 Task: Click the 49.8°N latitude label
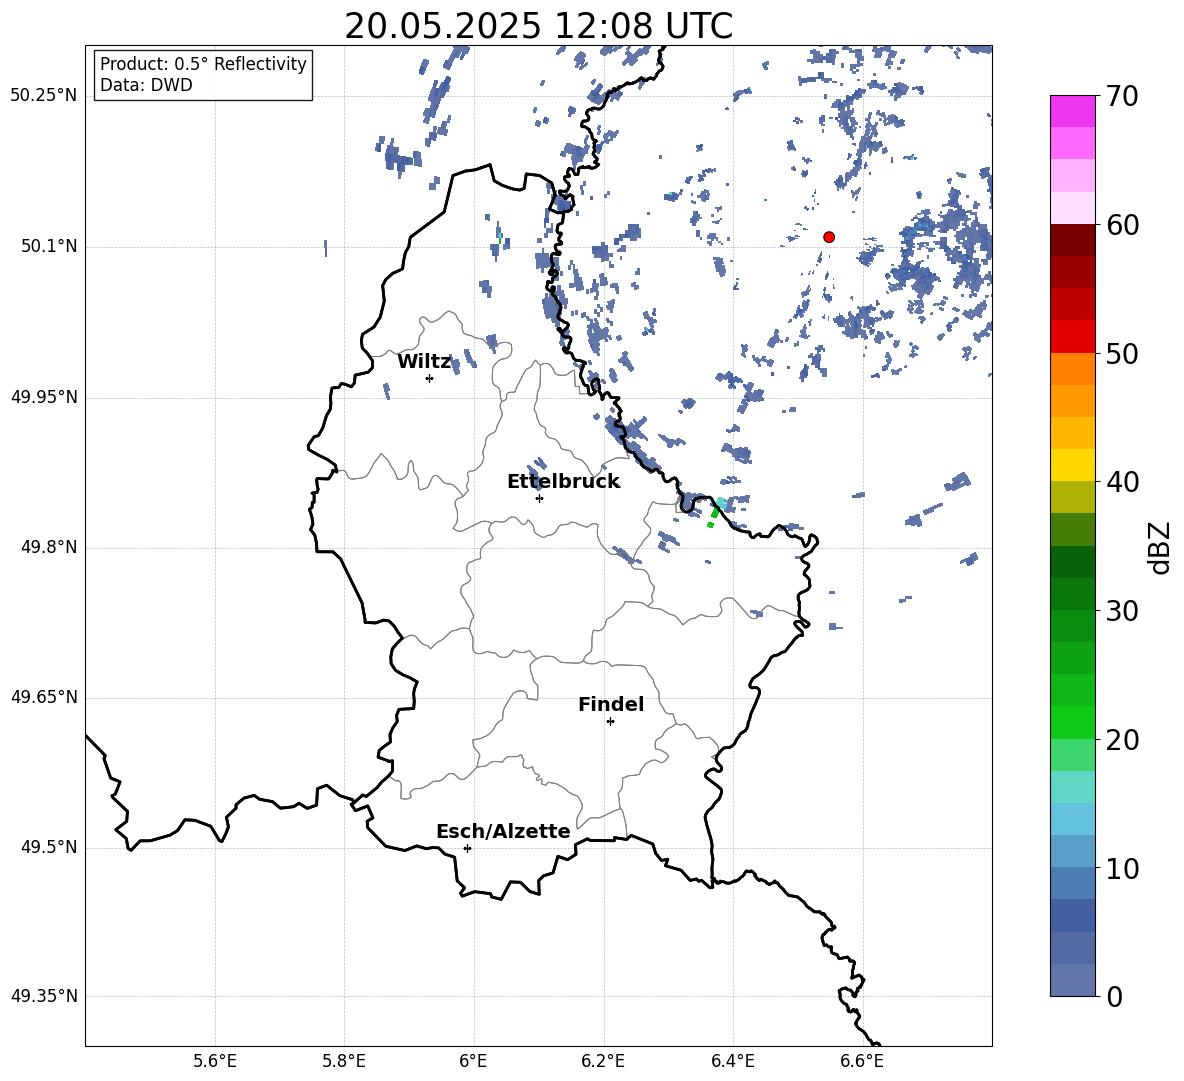pos(49,547)
